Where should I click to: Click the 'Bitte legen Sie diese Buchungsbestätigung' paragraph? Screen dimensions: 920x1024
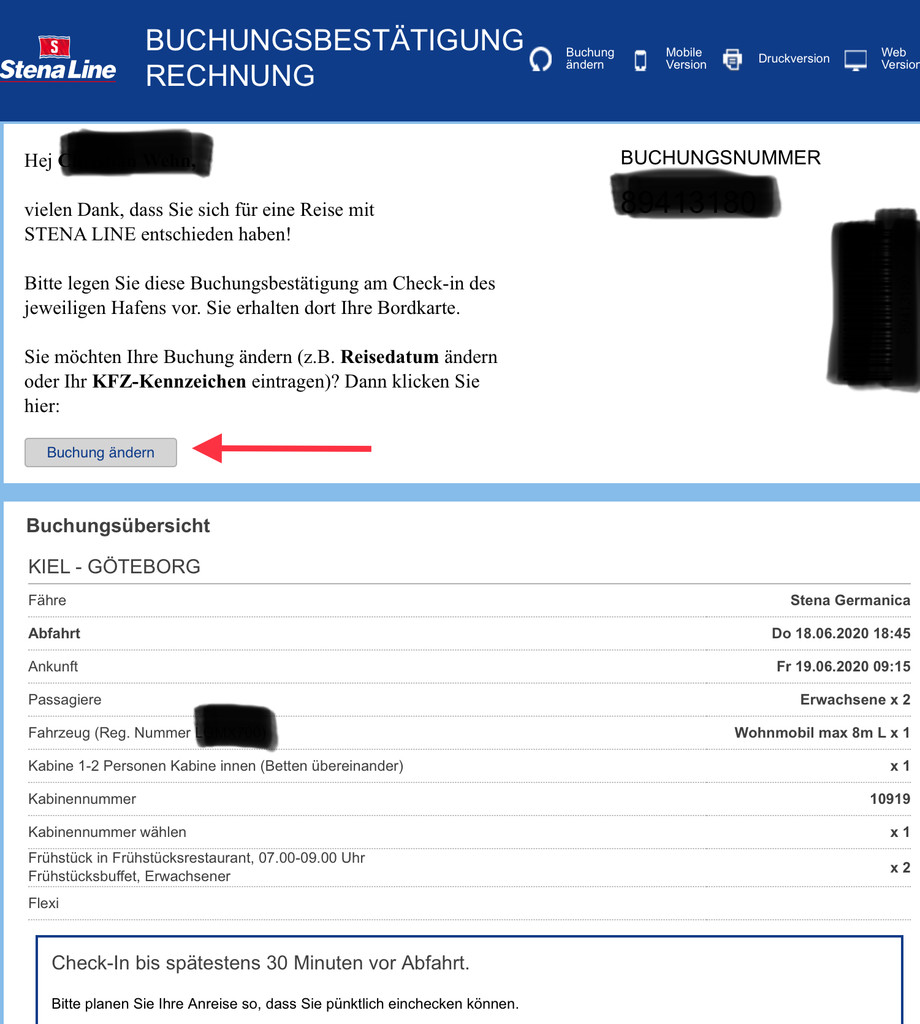(260, 296)
